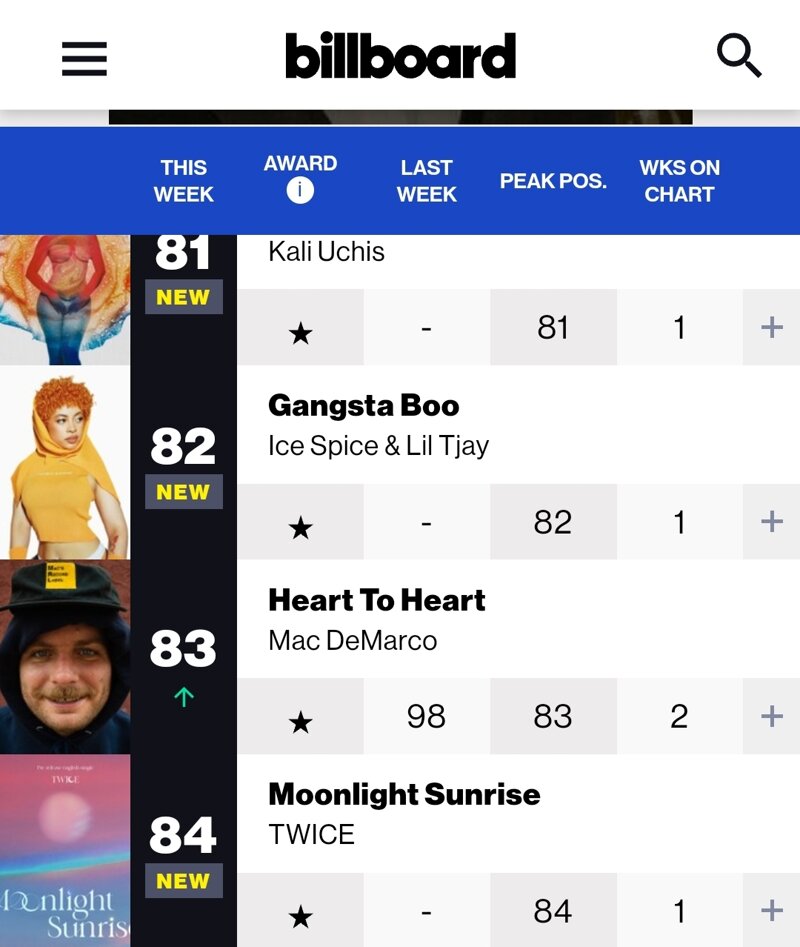The width and height of the screenshot is (800, 947).
Task: Click the award star for Heart To Heart
Action: pos(301,722)
